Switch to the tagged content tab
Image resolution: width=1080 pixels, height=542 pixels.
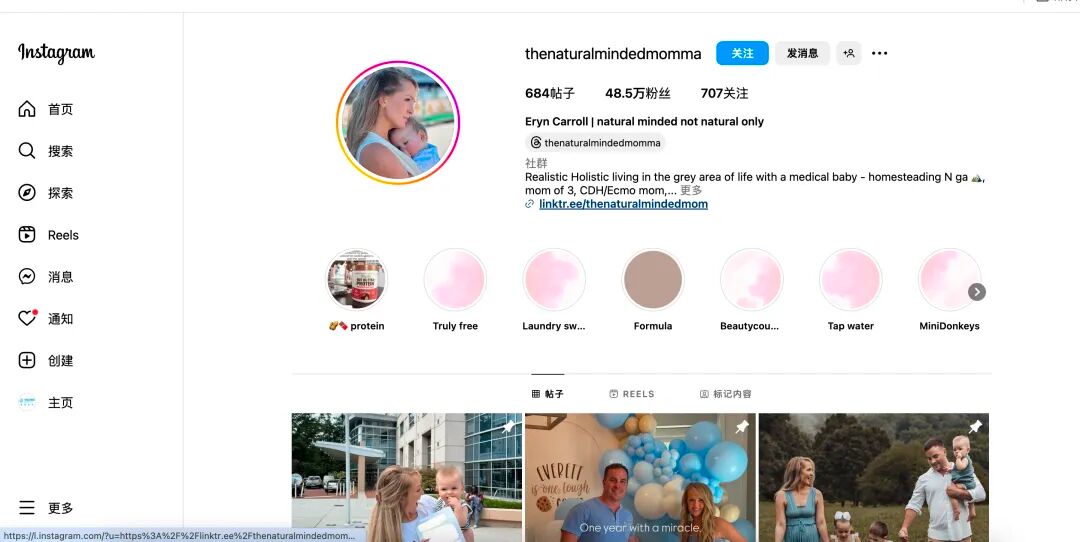[x=725, y=394]
